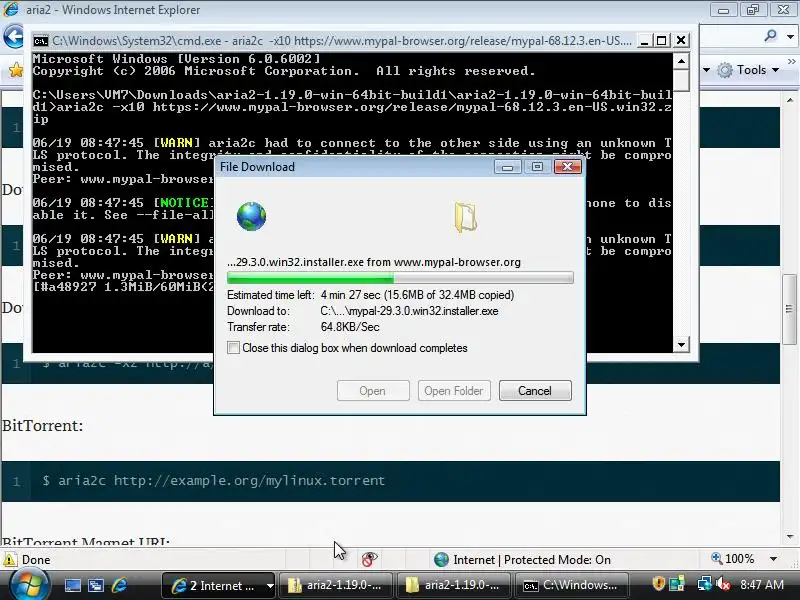Viewport: 800px width, 600px height.
Task: Launch Internet Explorer from the quick launch bar
Action: (x=119, y=585)
